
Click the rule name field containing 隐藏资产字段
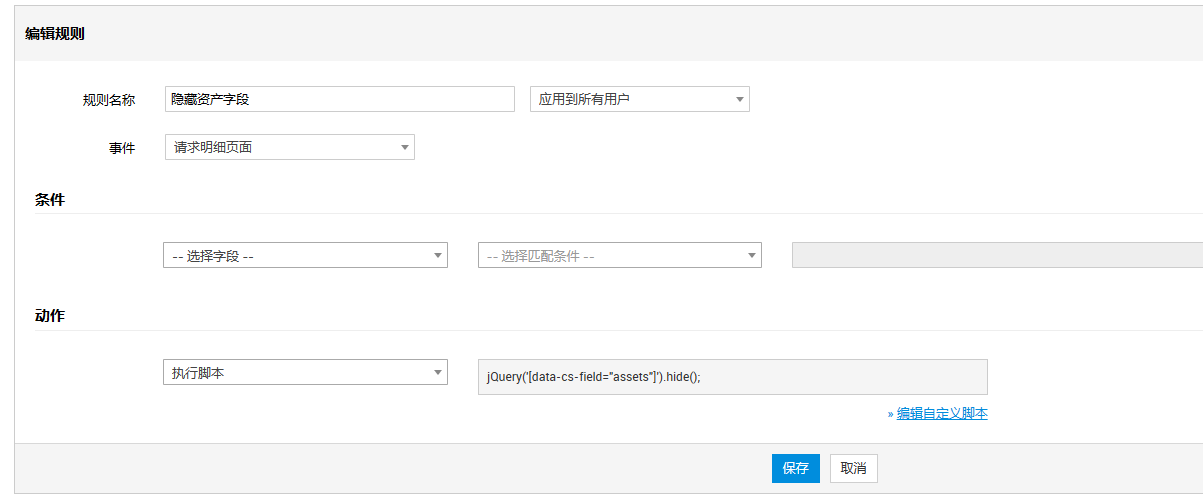tap(339, 99)
